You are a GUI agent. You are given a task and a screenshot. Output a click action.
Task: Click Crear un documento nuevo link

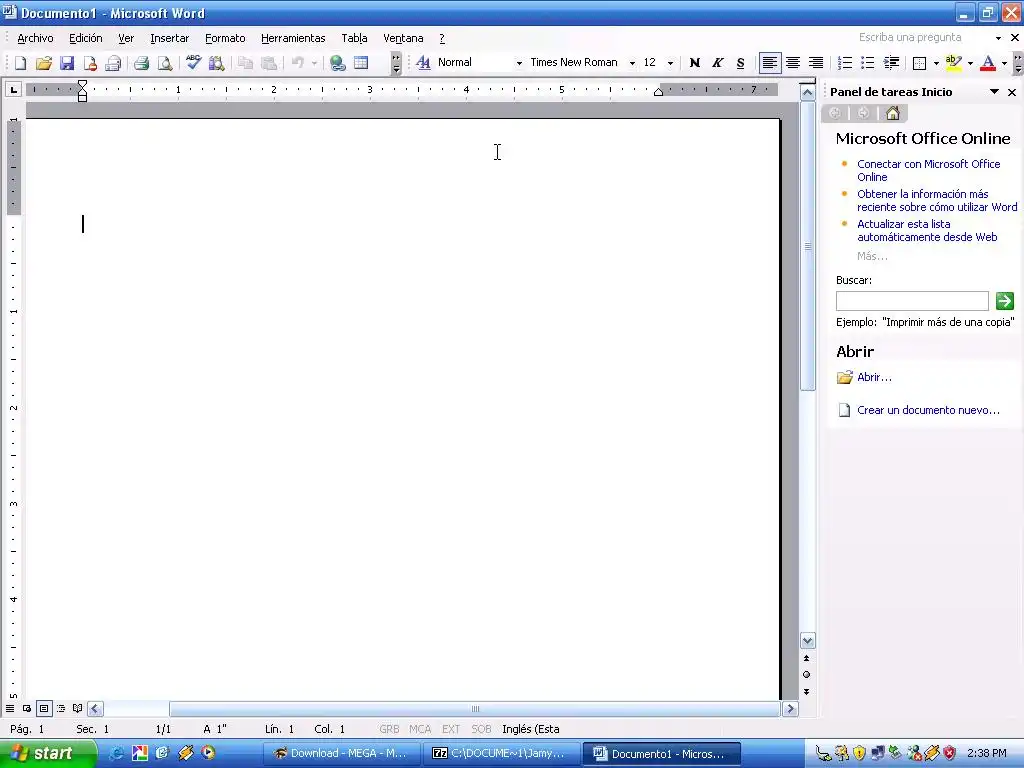(928, 410)
